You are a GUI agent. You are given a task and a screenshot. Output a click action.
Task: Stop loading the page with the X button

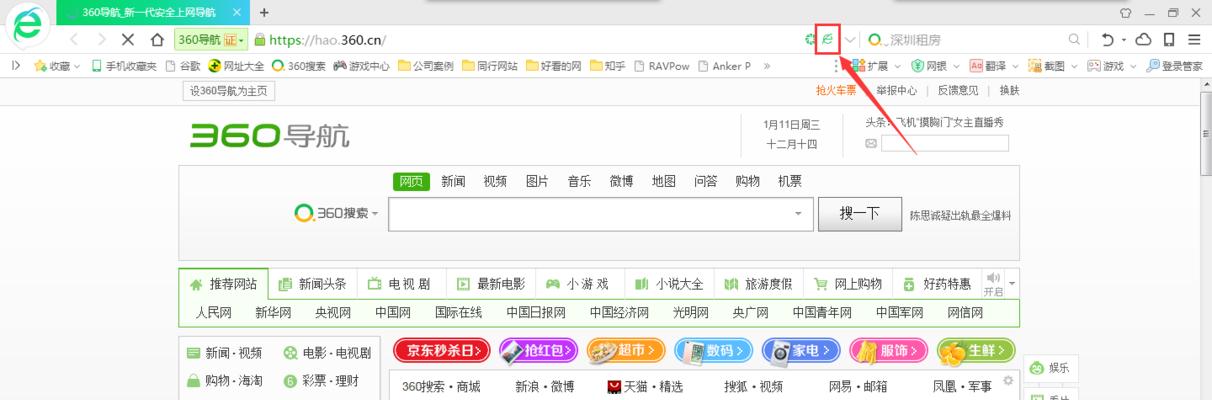[128, 40]
